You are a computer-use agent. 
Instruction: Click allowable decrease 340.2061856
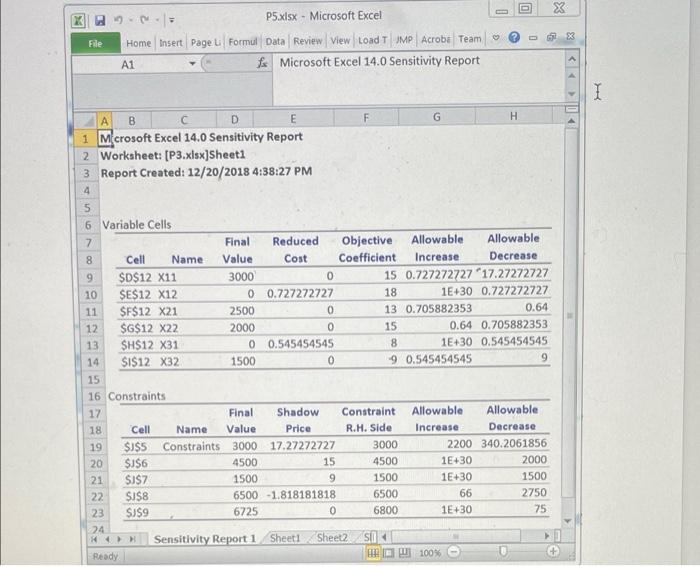tap(514, 443)
